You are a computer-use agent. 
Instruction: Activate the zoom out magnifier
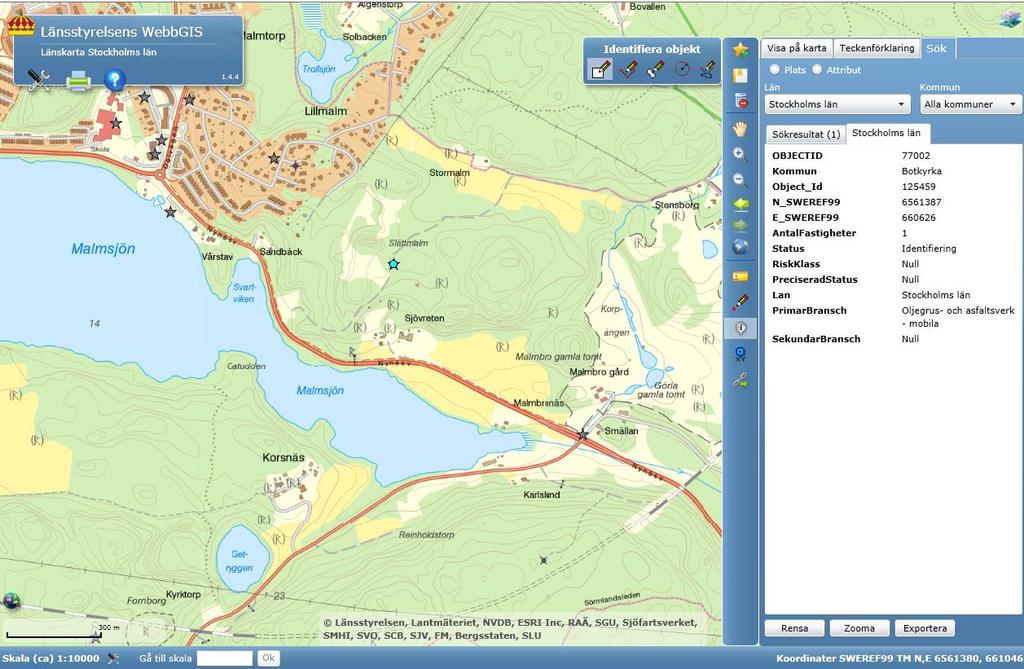tap(740, 180)
